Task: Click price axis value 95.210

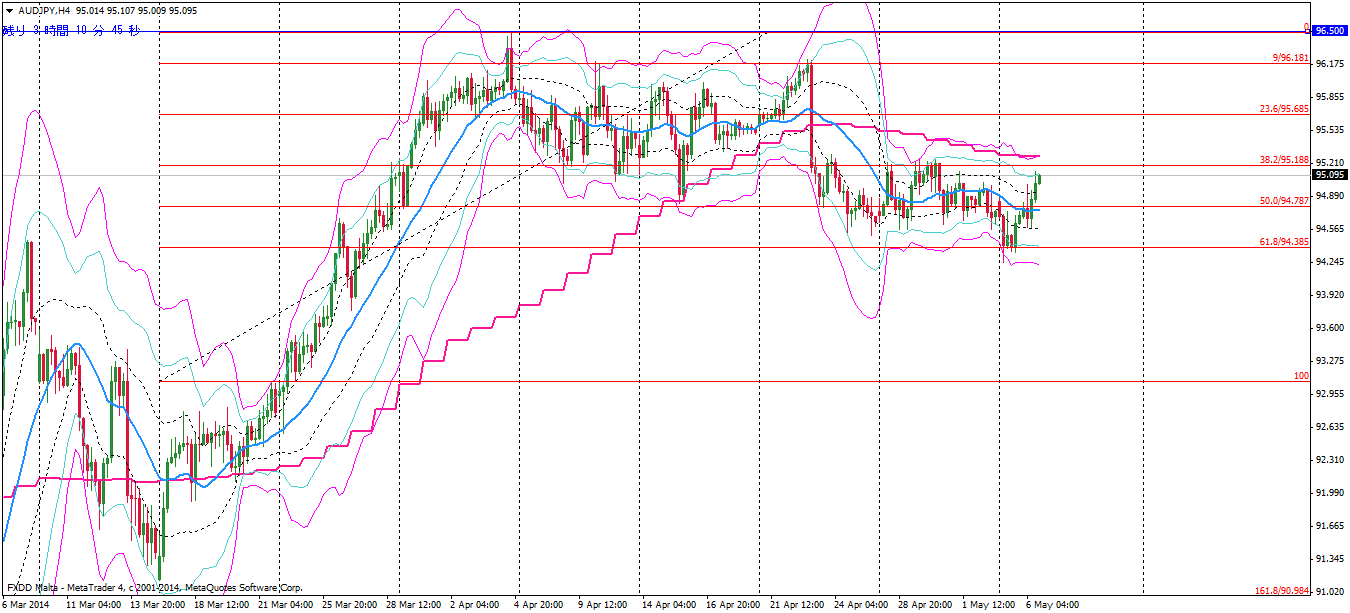Action: coord(1330,162)
